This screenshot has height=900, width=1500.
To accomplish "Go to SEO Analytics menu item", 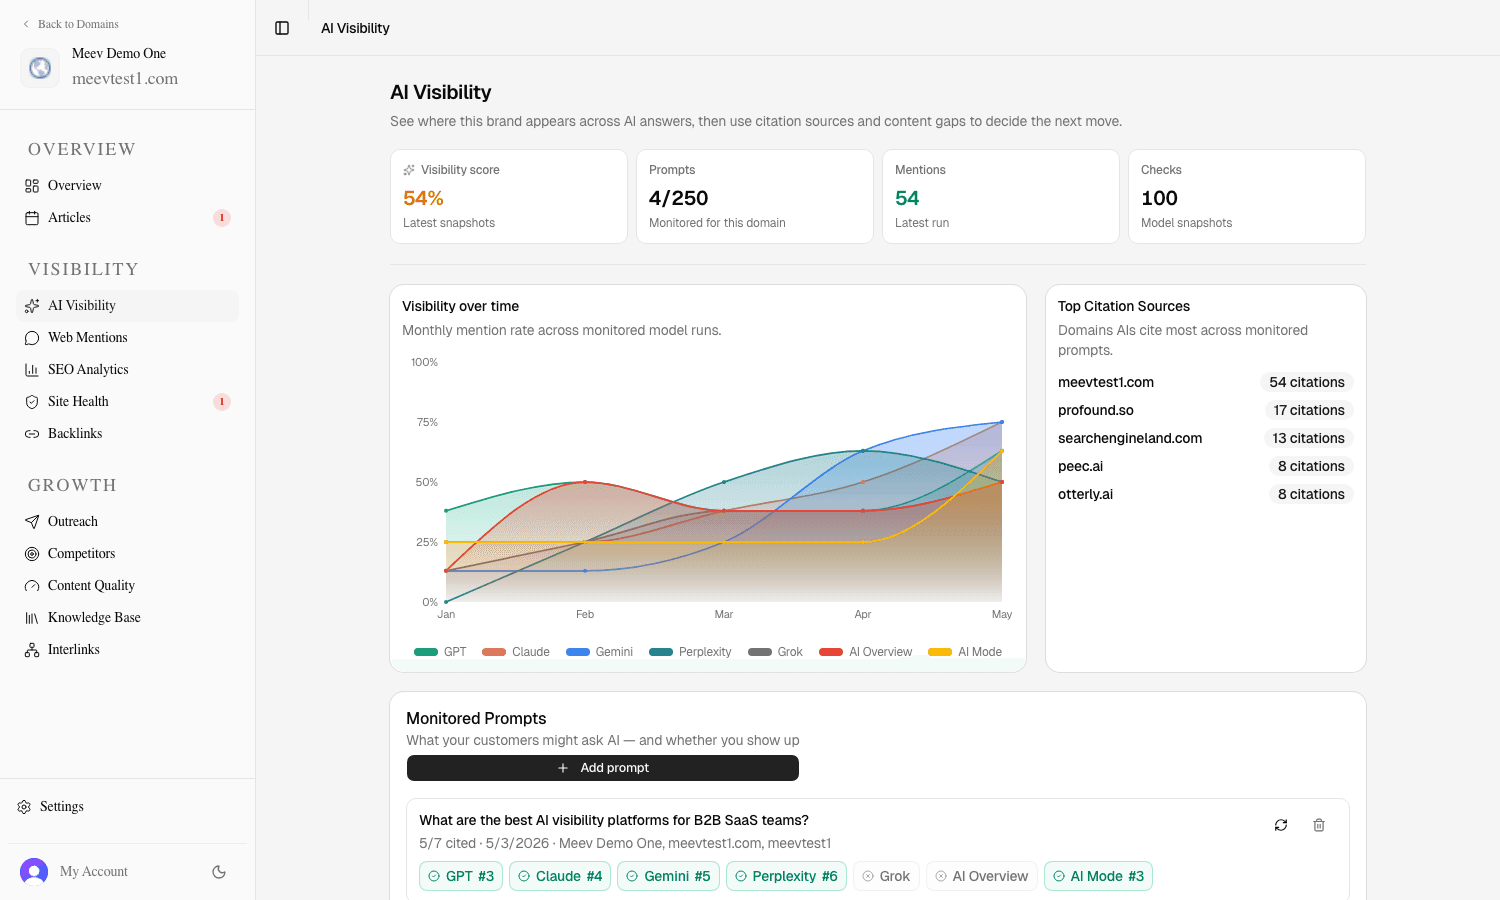I will click(x=128, y=370).
